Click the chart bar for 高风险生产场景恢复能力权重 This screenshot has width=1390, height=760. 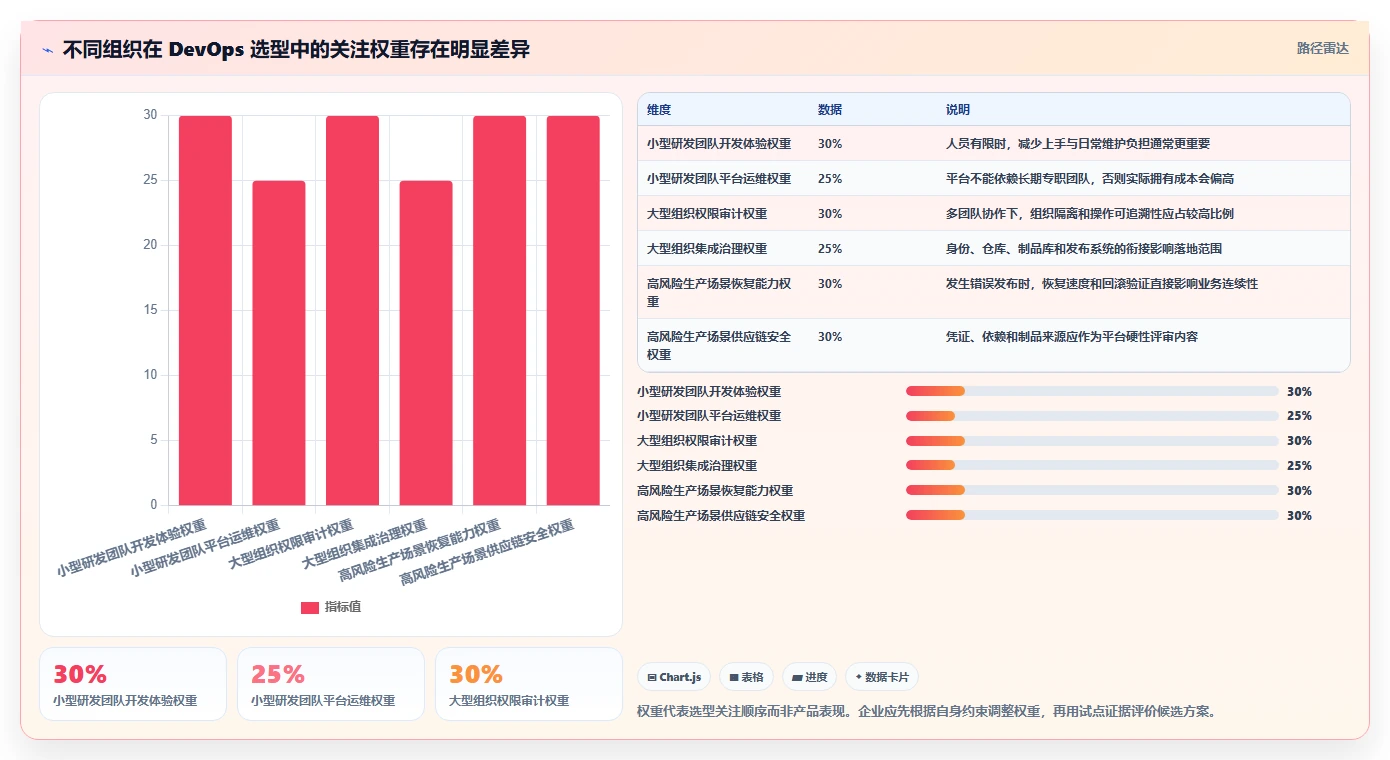499,310
